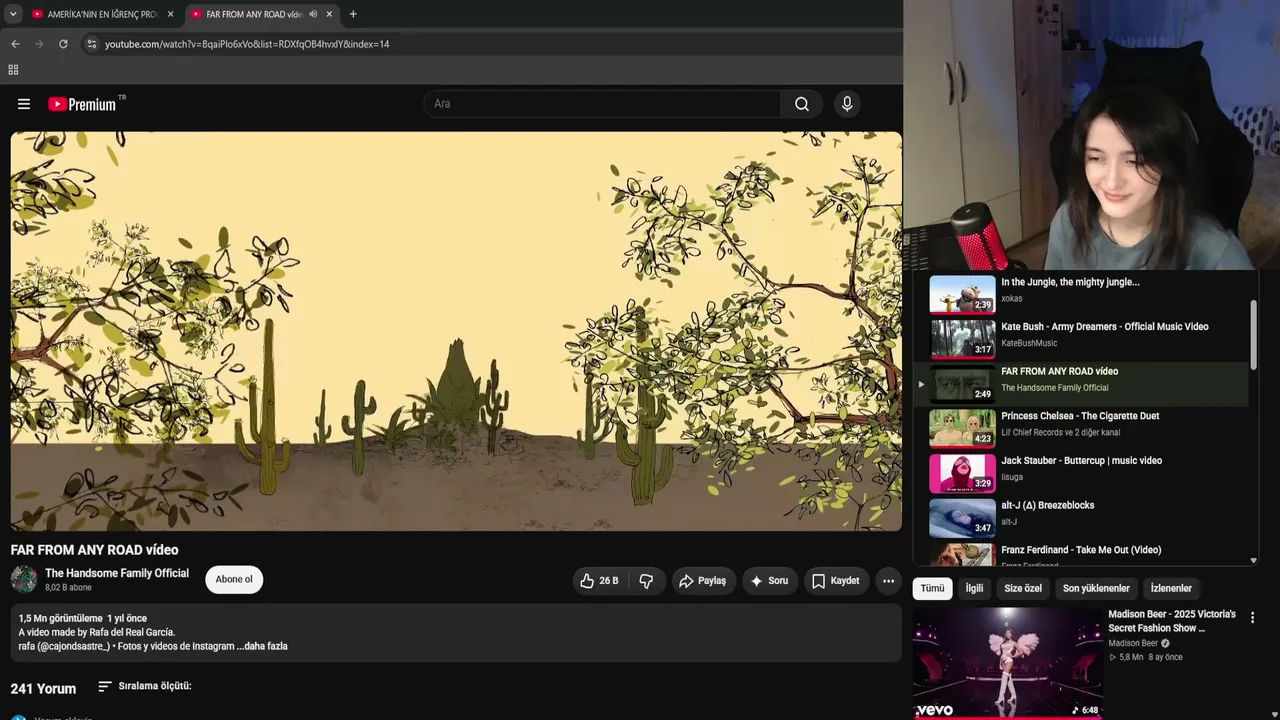Open Madison Beer Victoria's Secret video thumbnail

tap(1008, 663)
